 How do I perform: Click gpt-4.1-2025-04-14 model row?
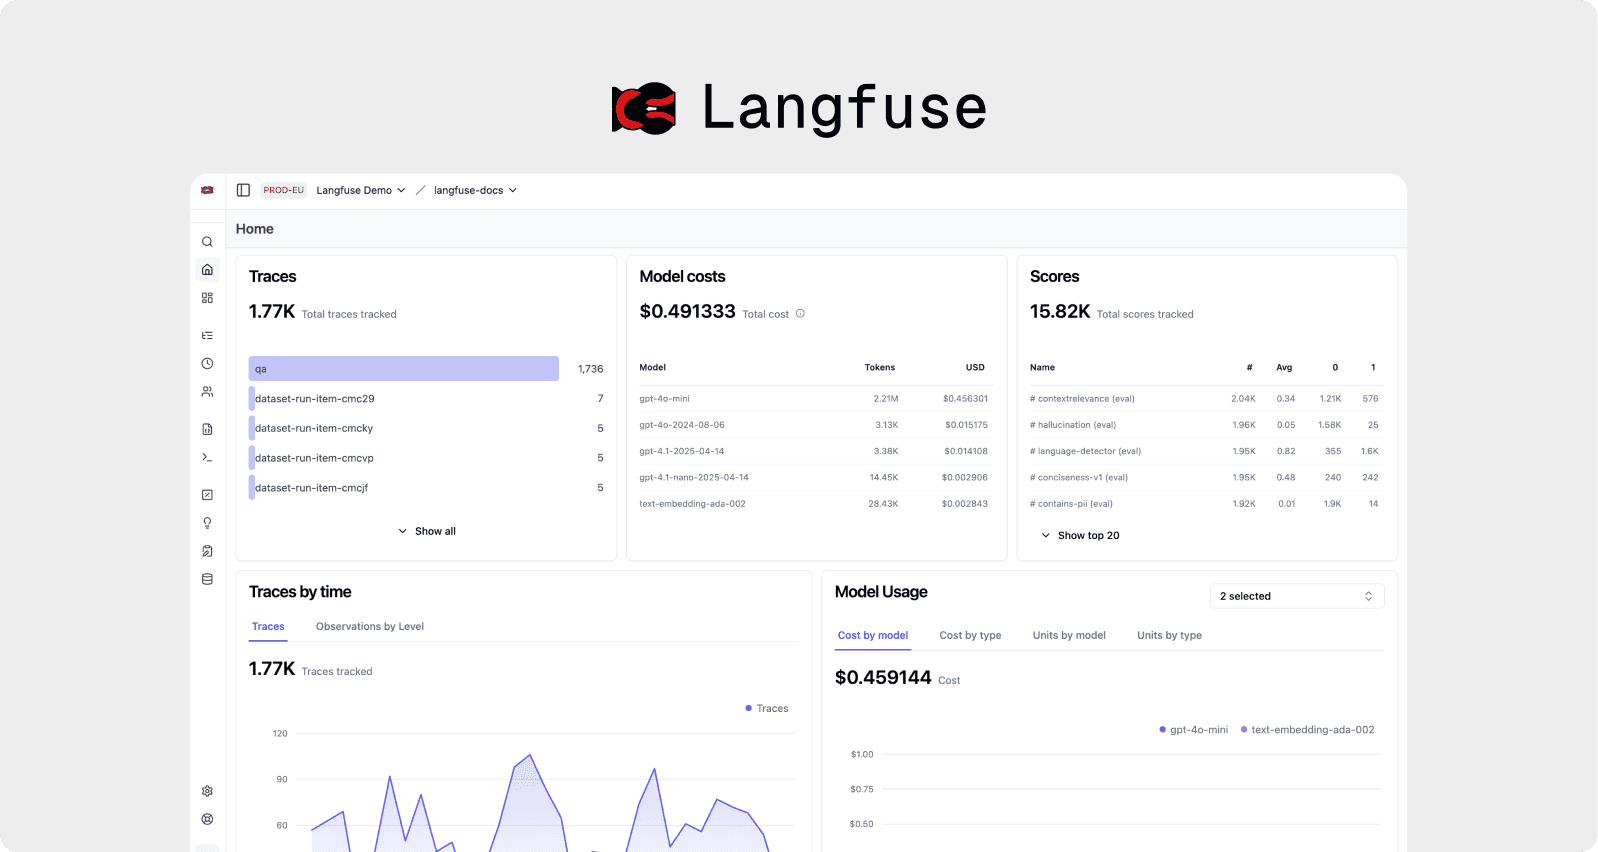coord(816,451)
